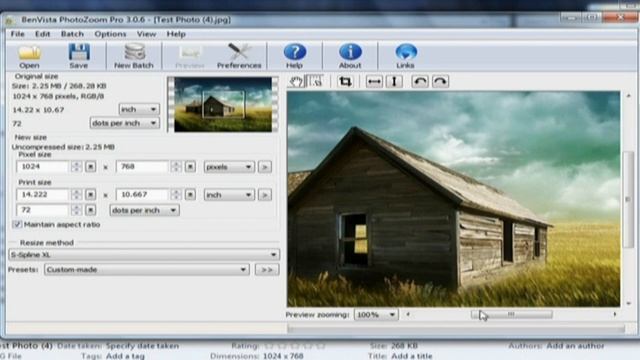Click the preview scroll down arrow
This screenshot has width=640, height=360.
coord(629,303)
